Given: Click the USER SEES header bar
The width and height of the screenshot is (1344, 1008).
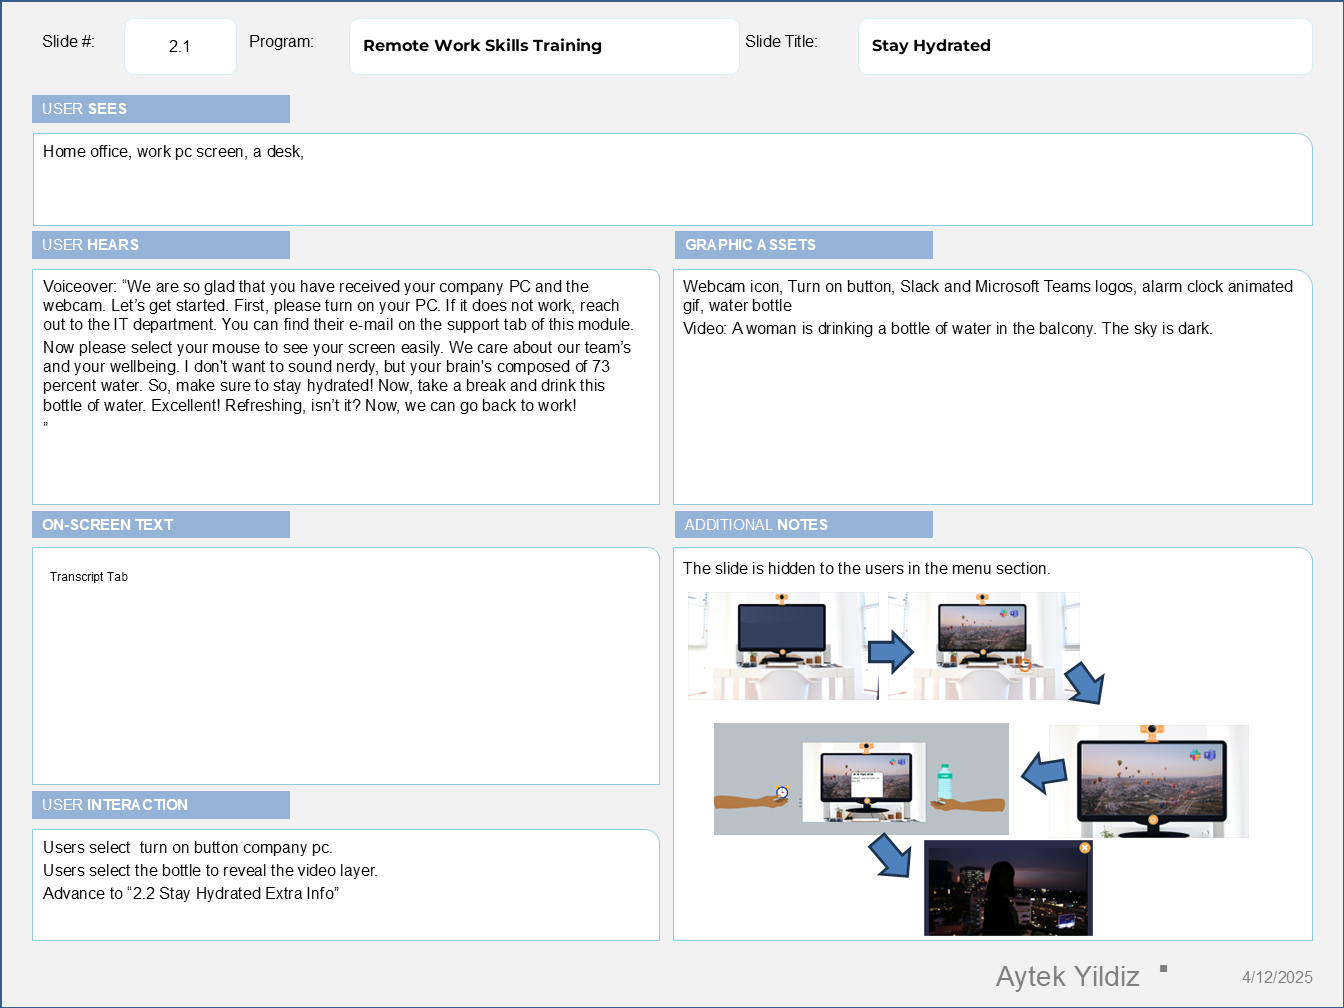Looking at the screenshot, I should click(x=160, y=109).
